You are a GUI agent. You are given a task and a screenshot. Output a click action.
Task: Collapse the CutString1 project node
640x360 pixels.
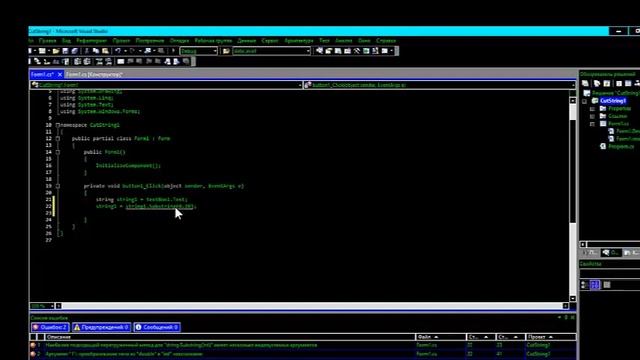[x=584, y=101]
